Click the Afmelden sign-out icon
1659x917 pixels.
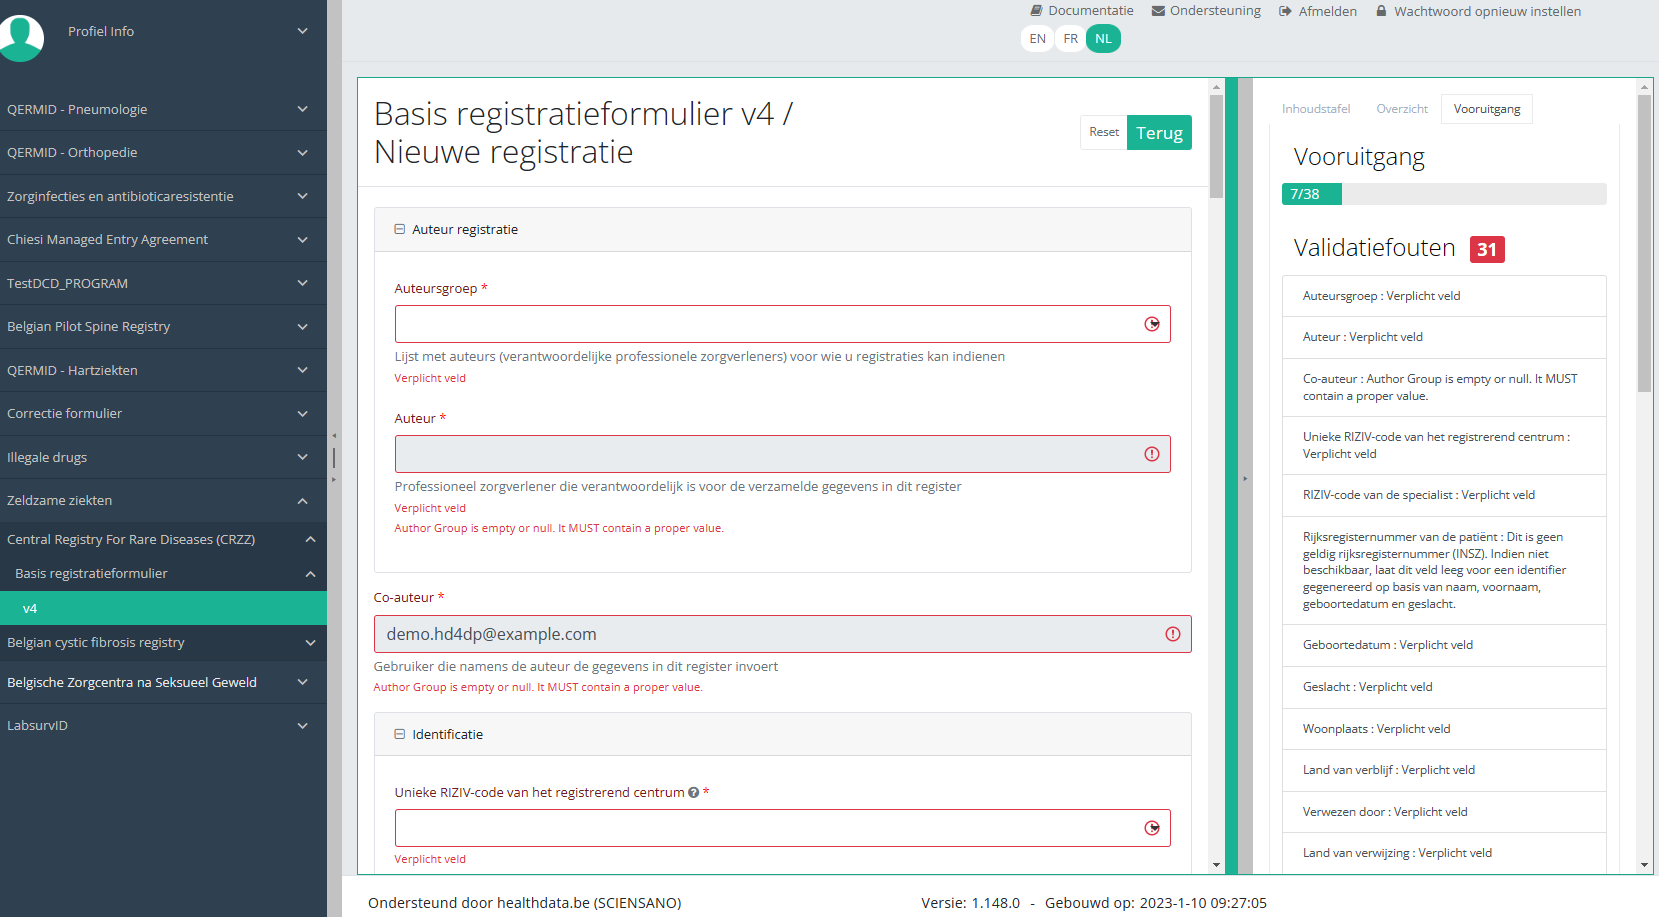coord(1285,11)
